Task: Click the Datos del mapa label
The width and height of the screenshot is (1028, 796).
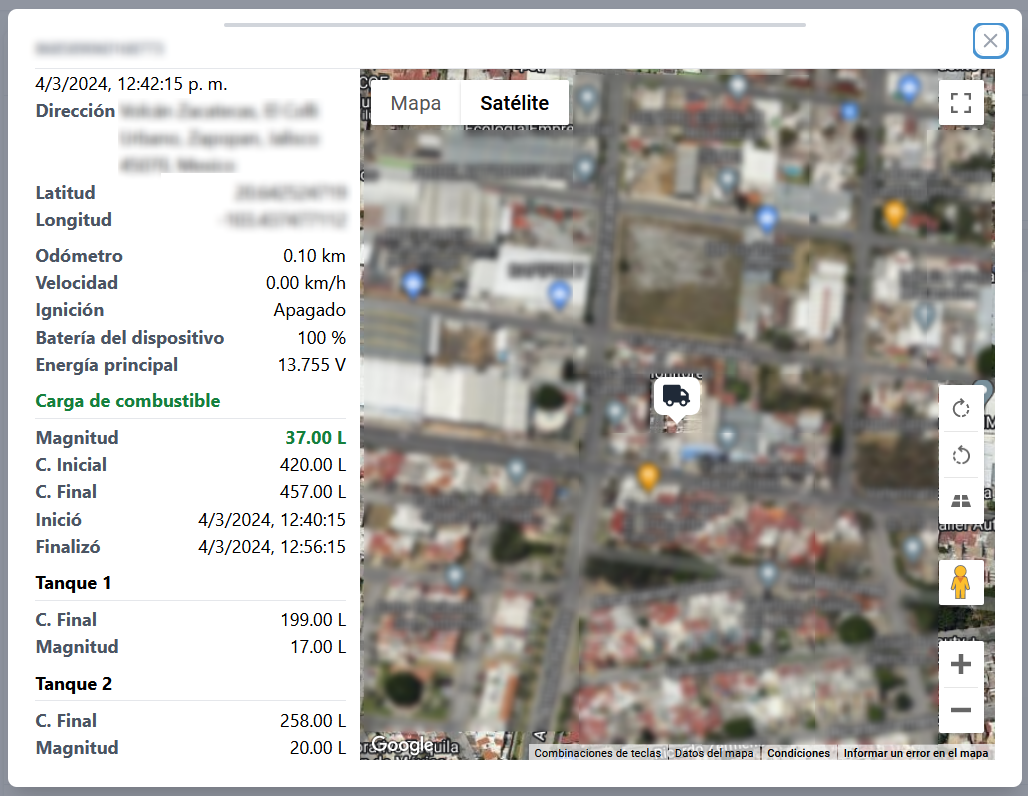Action: point(713,753)
